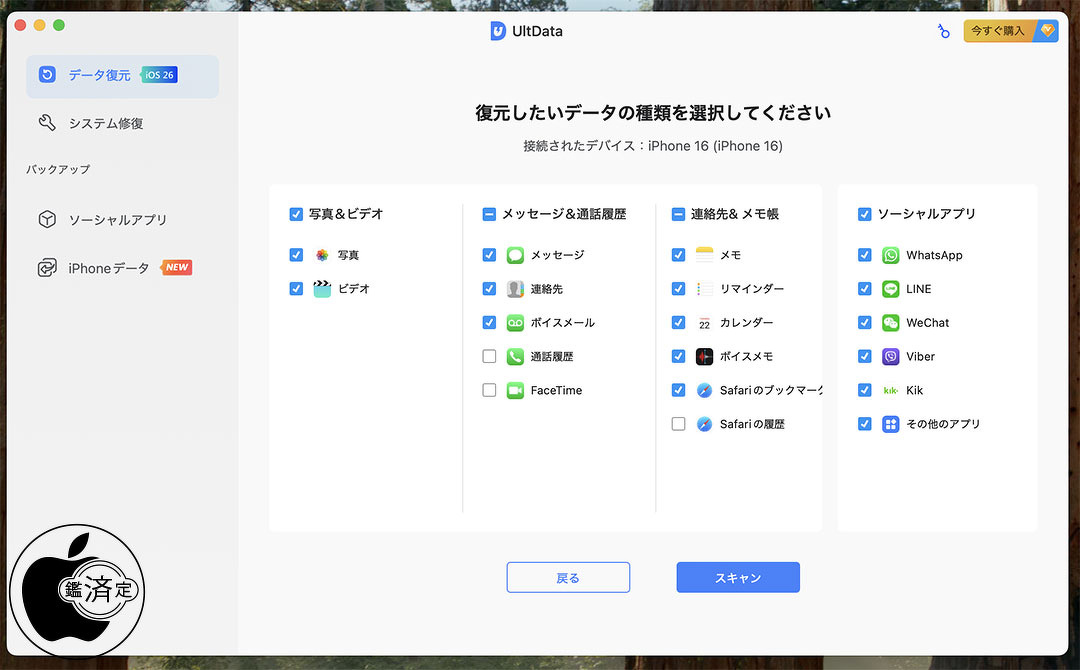
Task: Click the ビデオ clapperboard icon
Action: point(322,289)
